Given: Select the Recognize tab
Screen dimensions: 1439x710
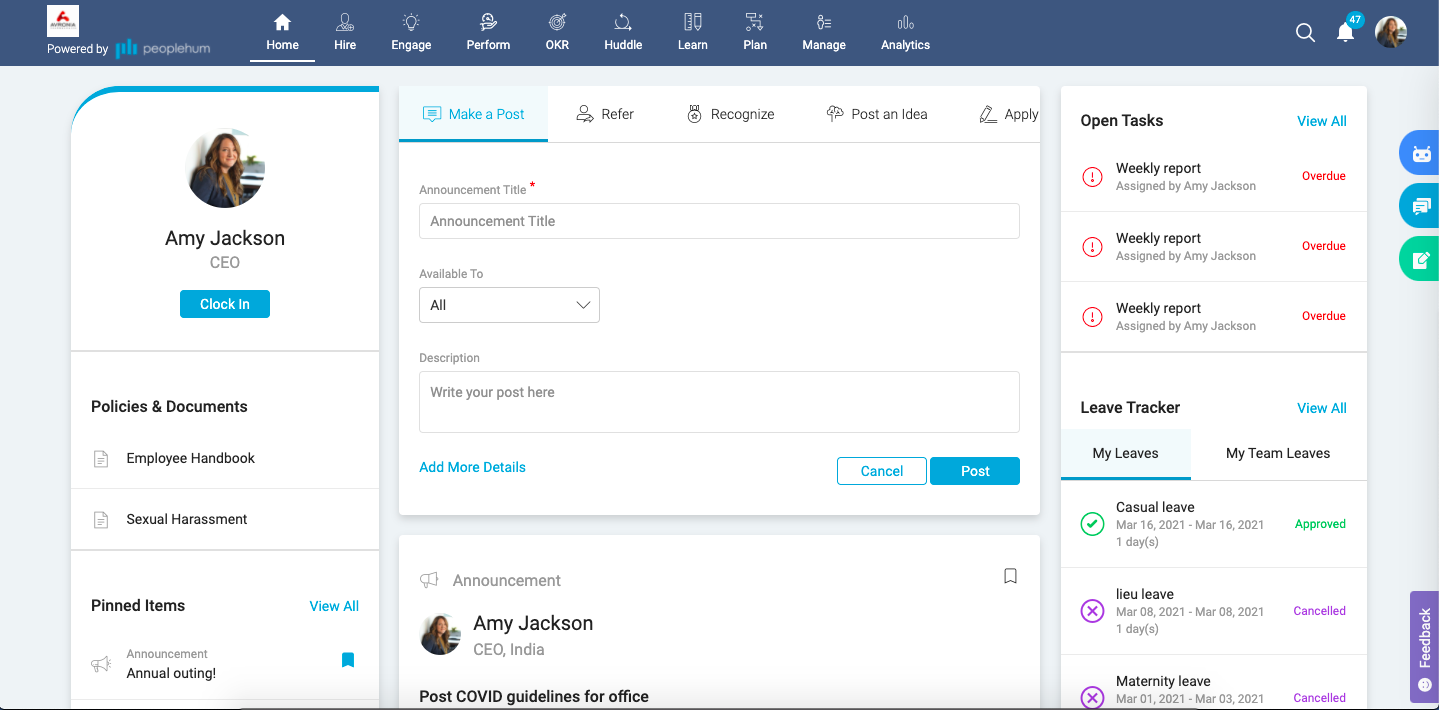Looking at the screenshot, I should click(730, 114).
